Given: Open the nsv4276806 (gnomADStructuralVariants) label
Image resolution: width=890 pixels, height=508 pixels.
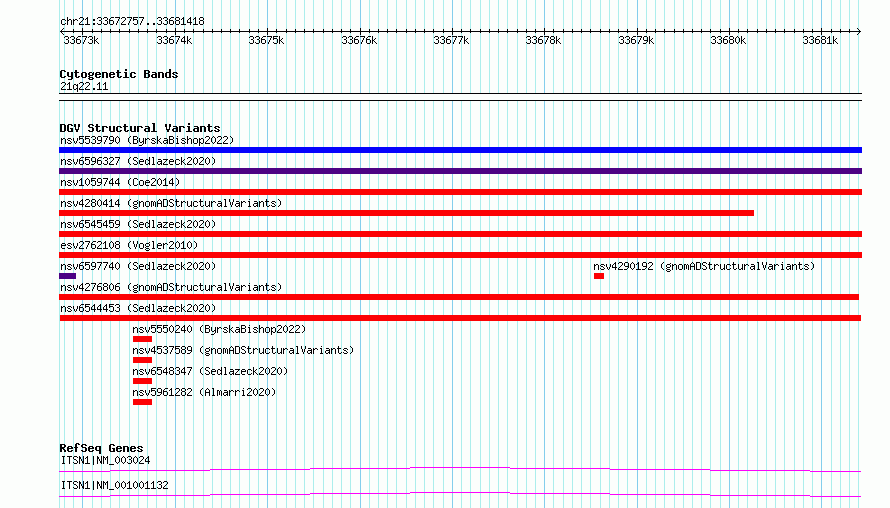Looking at the screenshot, I should [171, 287].
